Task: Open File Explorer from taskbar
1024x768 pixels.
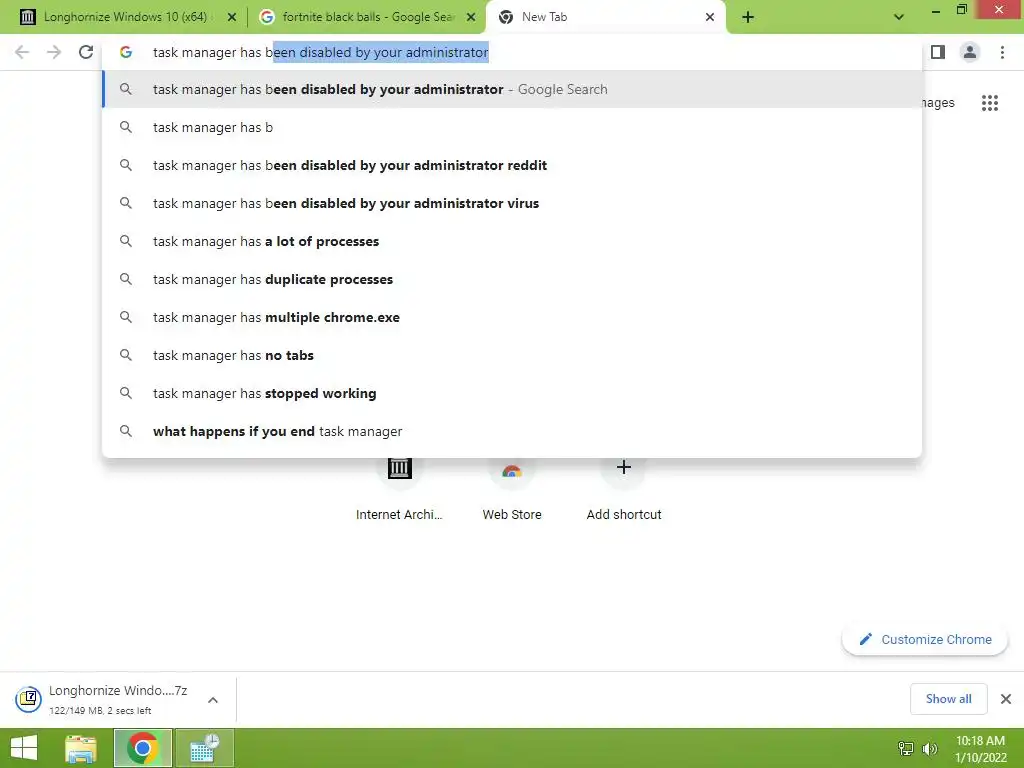Action: (81, 748)
